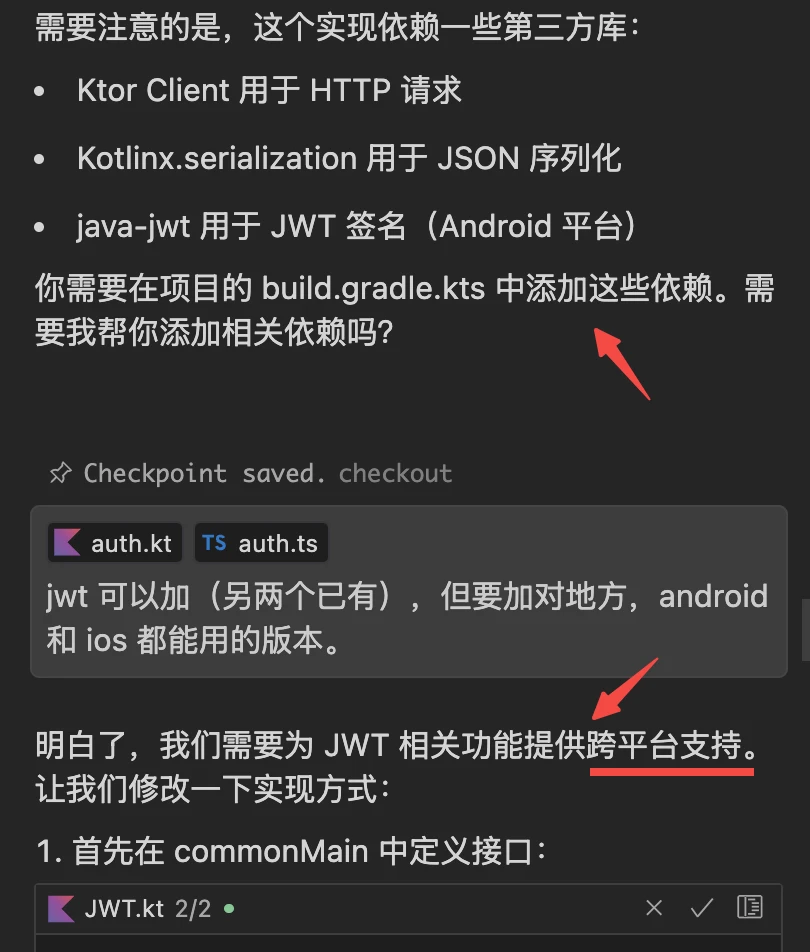Click the checkout link after Checkpoint saved

(x=395, y=474)
